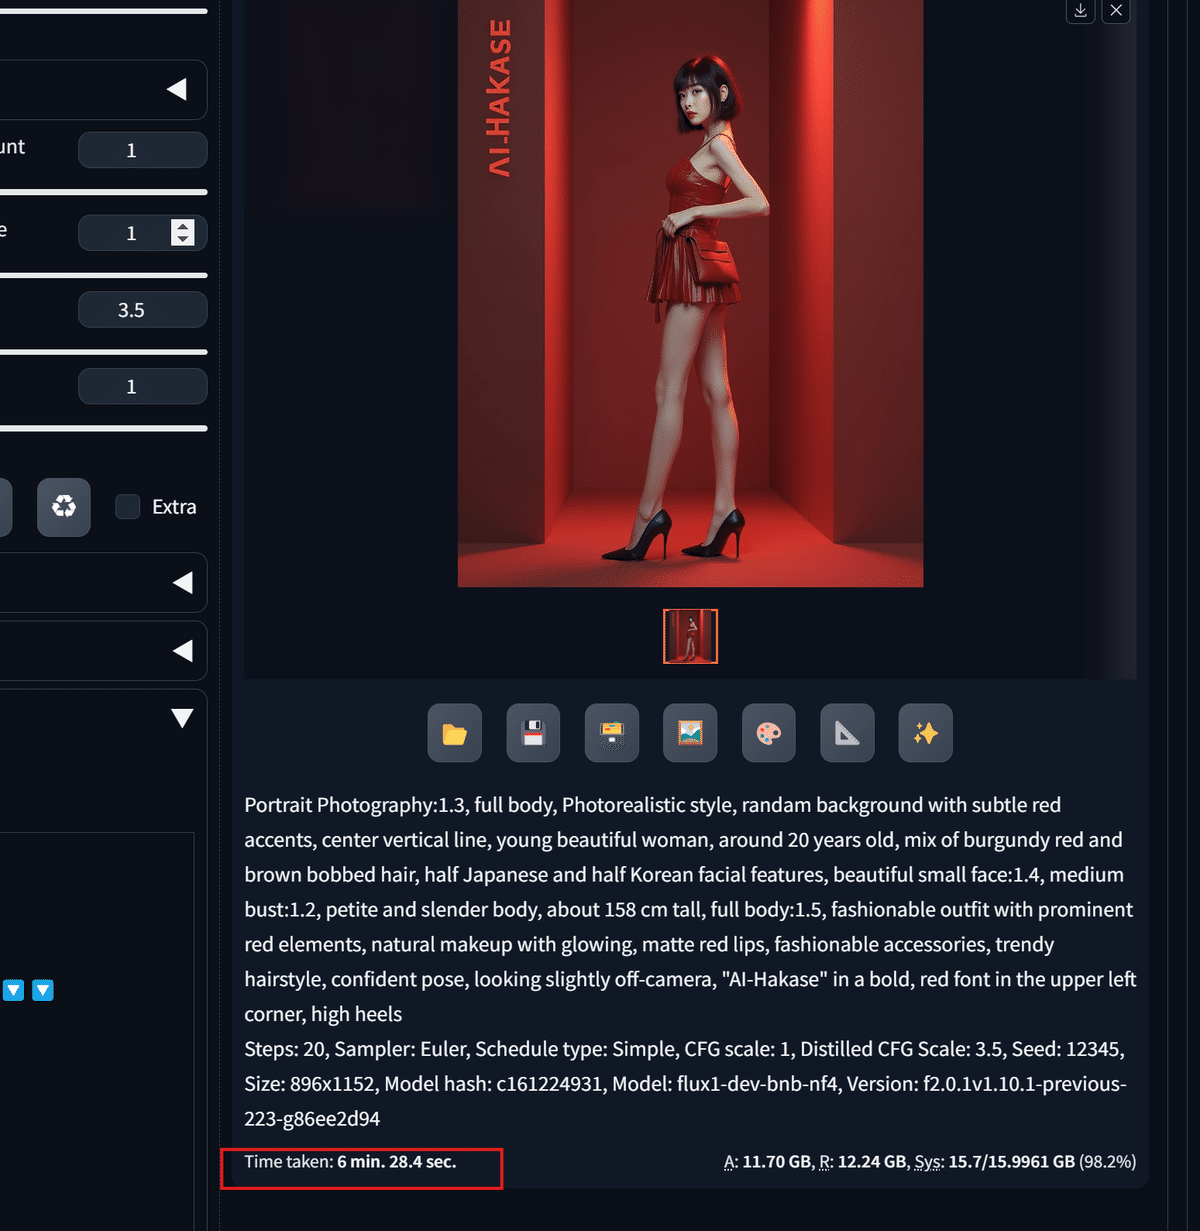Send image to extras ruler icon
Screen dimensions: 1200x1231
pyautogui.click(x=847, y=733)
